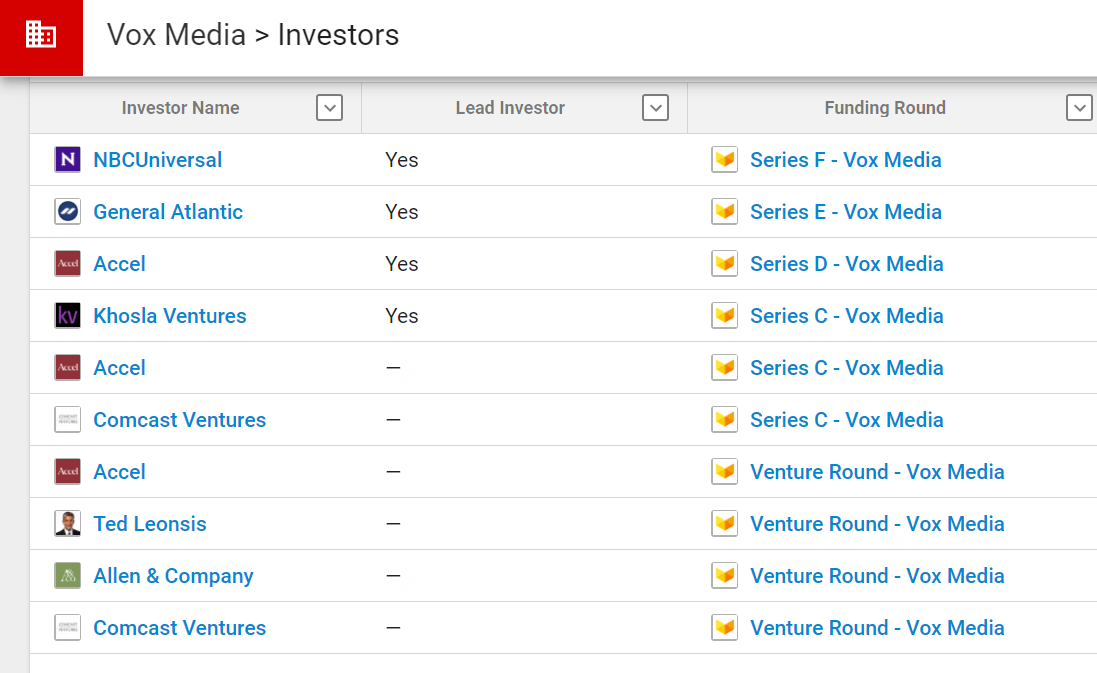Open the Funding Round column dropdown

[1080, 108]
